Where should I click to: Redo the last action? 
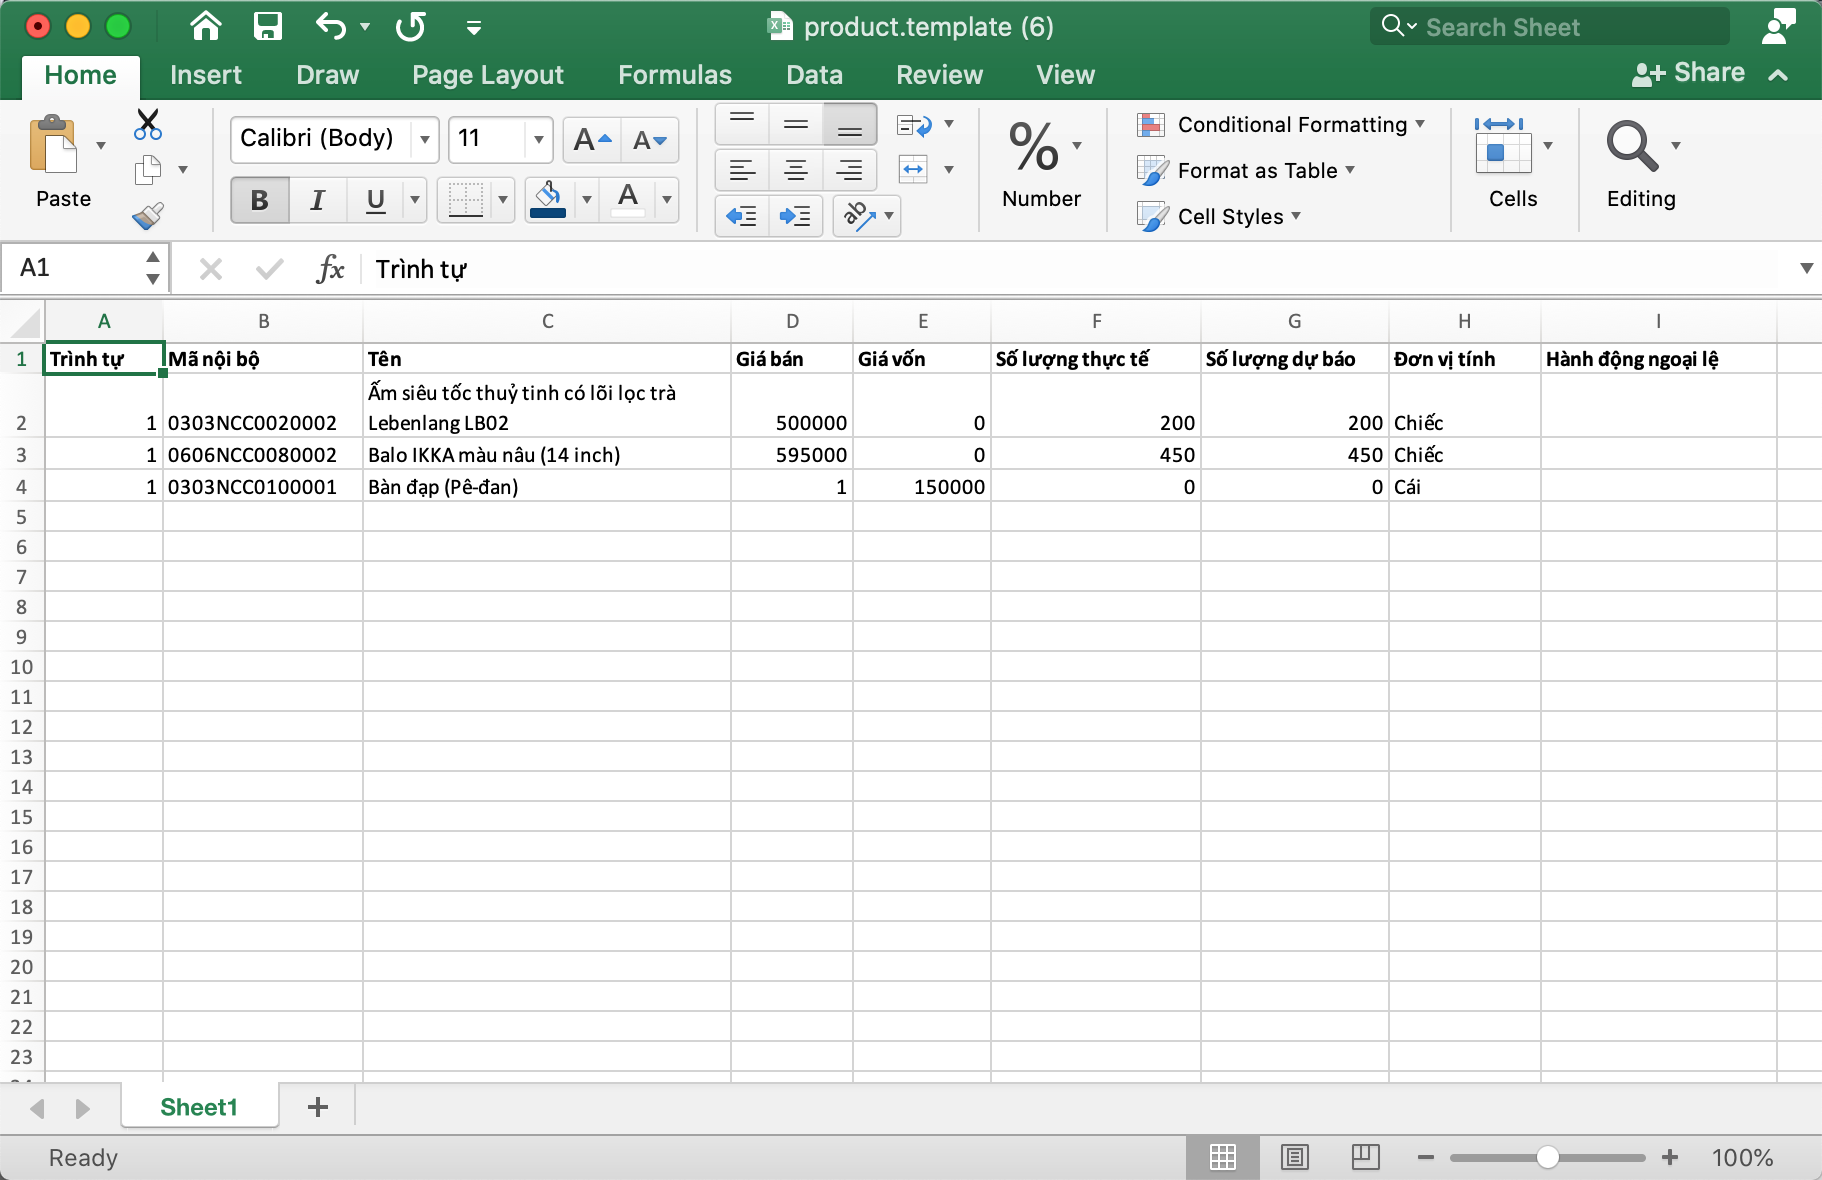click(x=410, y=26)
